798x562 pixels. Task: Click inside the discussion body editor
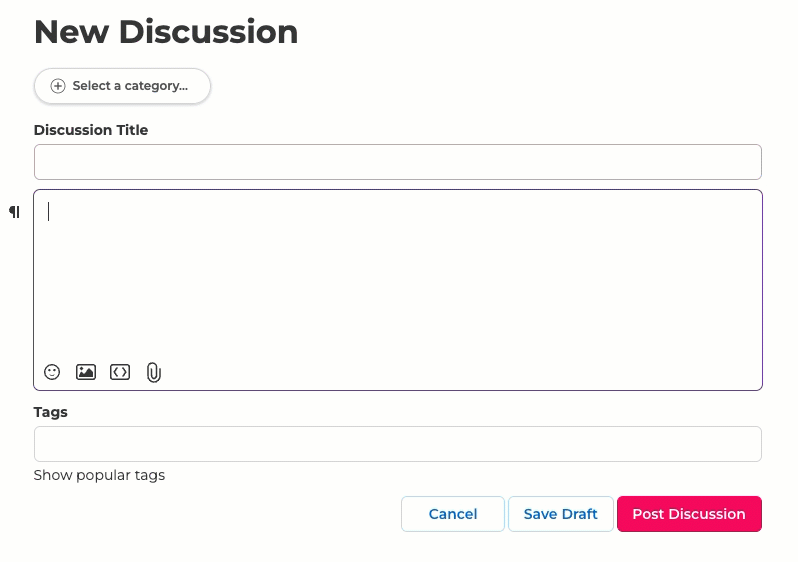(x=398, y=275)
